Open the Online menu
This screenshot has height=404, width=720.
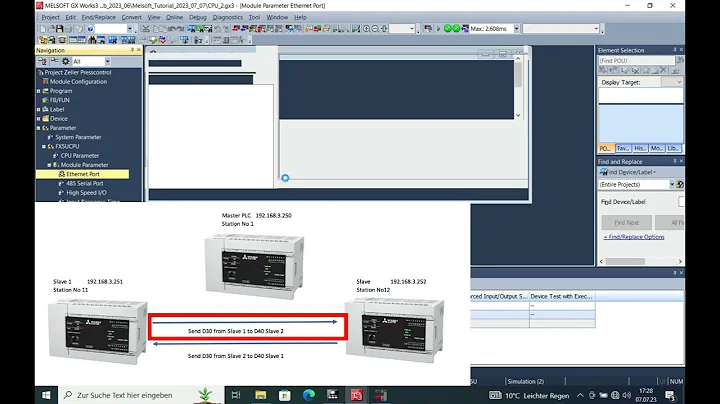pos(174,17)
